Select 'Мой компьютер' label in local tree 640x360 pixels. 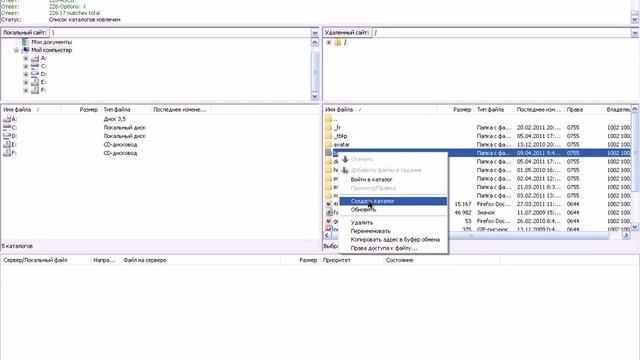[x=52, y=50]
